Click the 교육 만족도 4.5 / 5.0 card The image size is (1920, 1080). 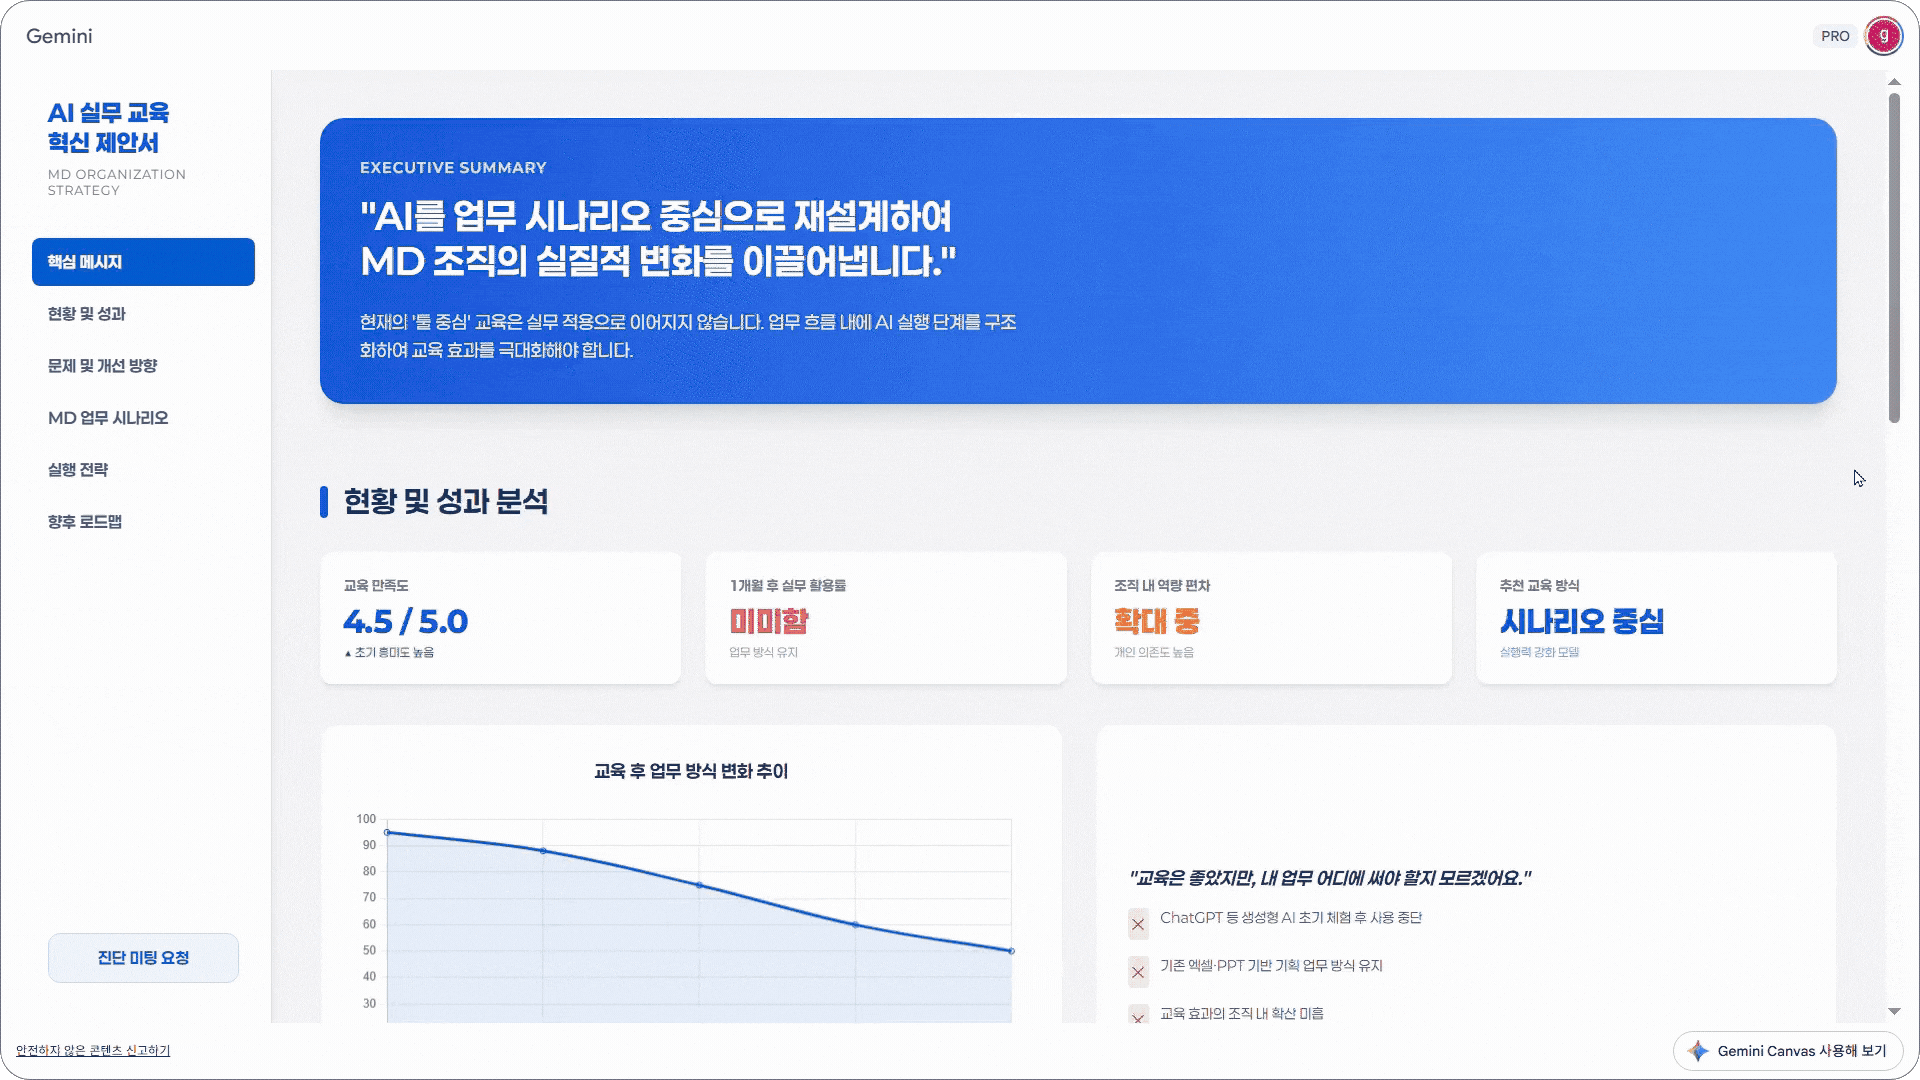pyautogui.click(x=500, y=618)
